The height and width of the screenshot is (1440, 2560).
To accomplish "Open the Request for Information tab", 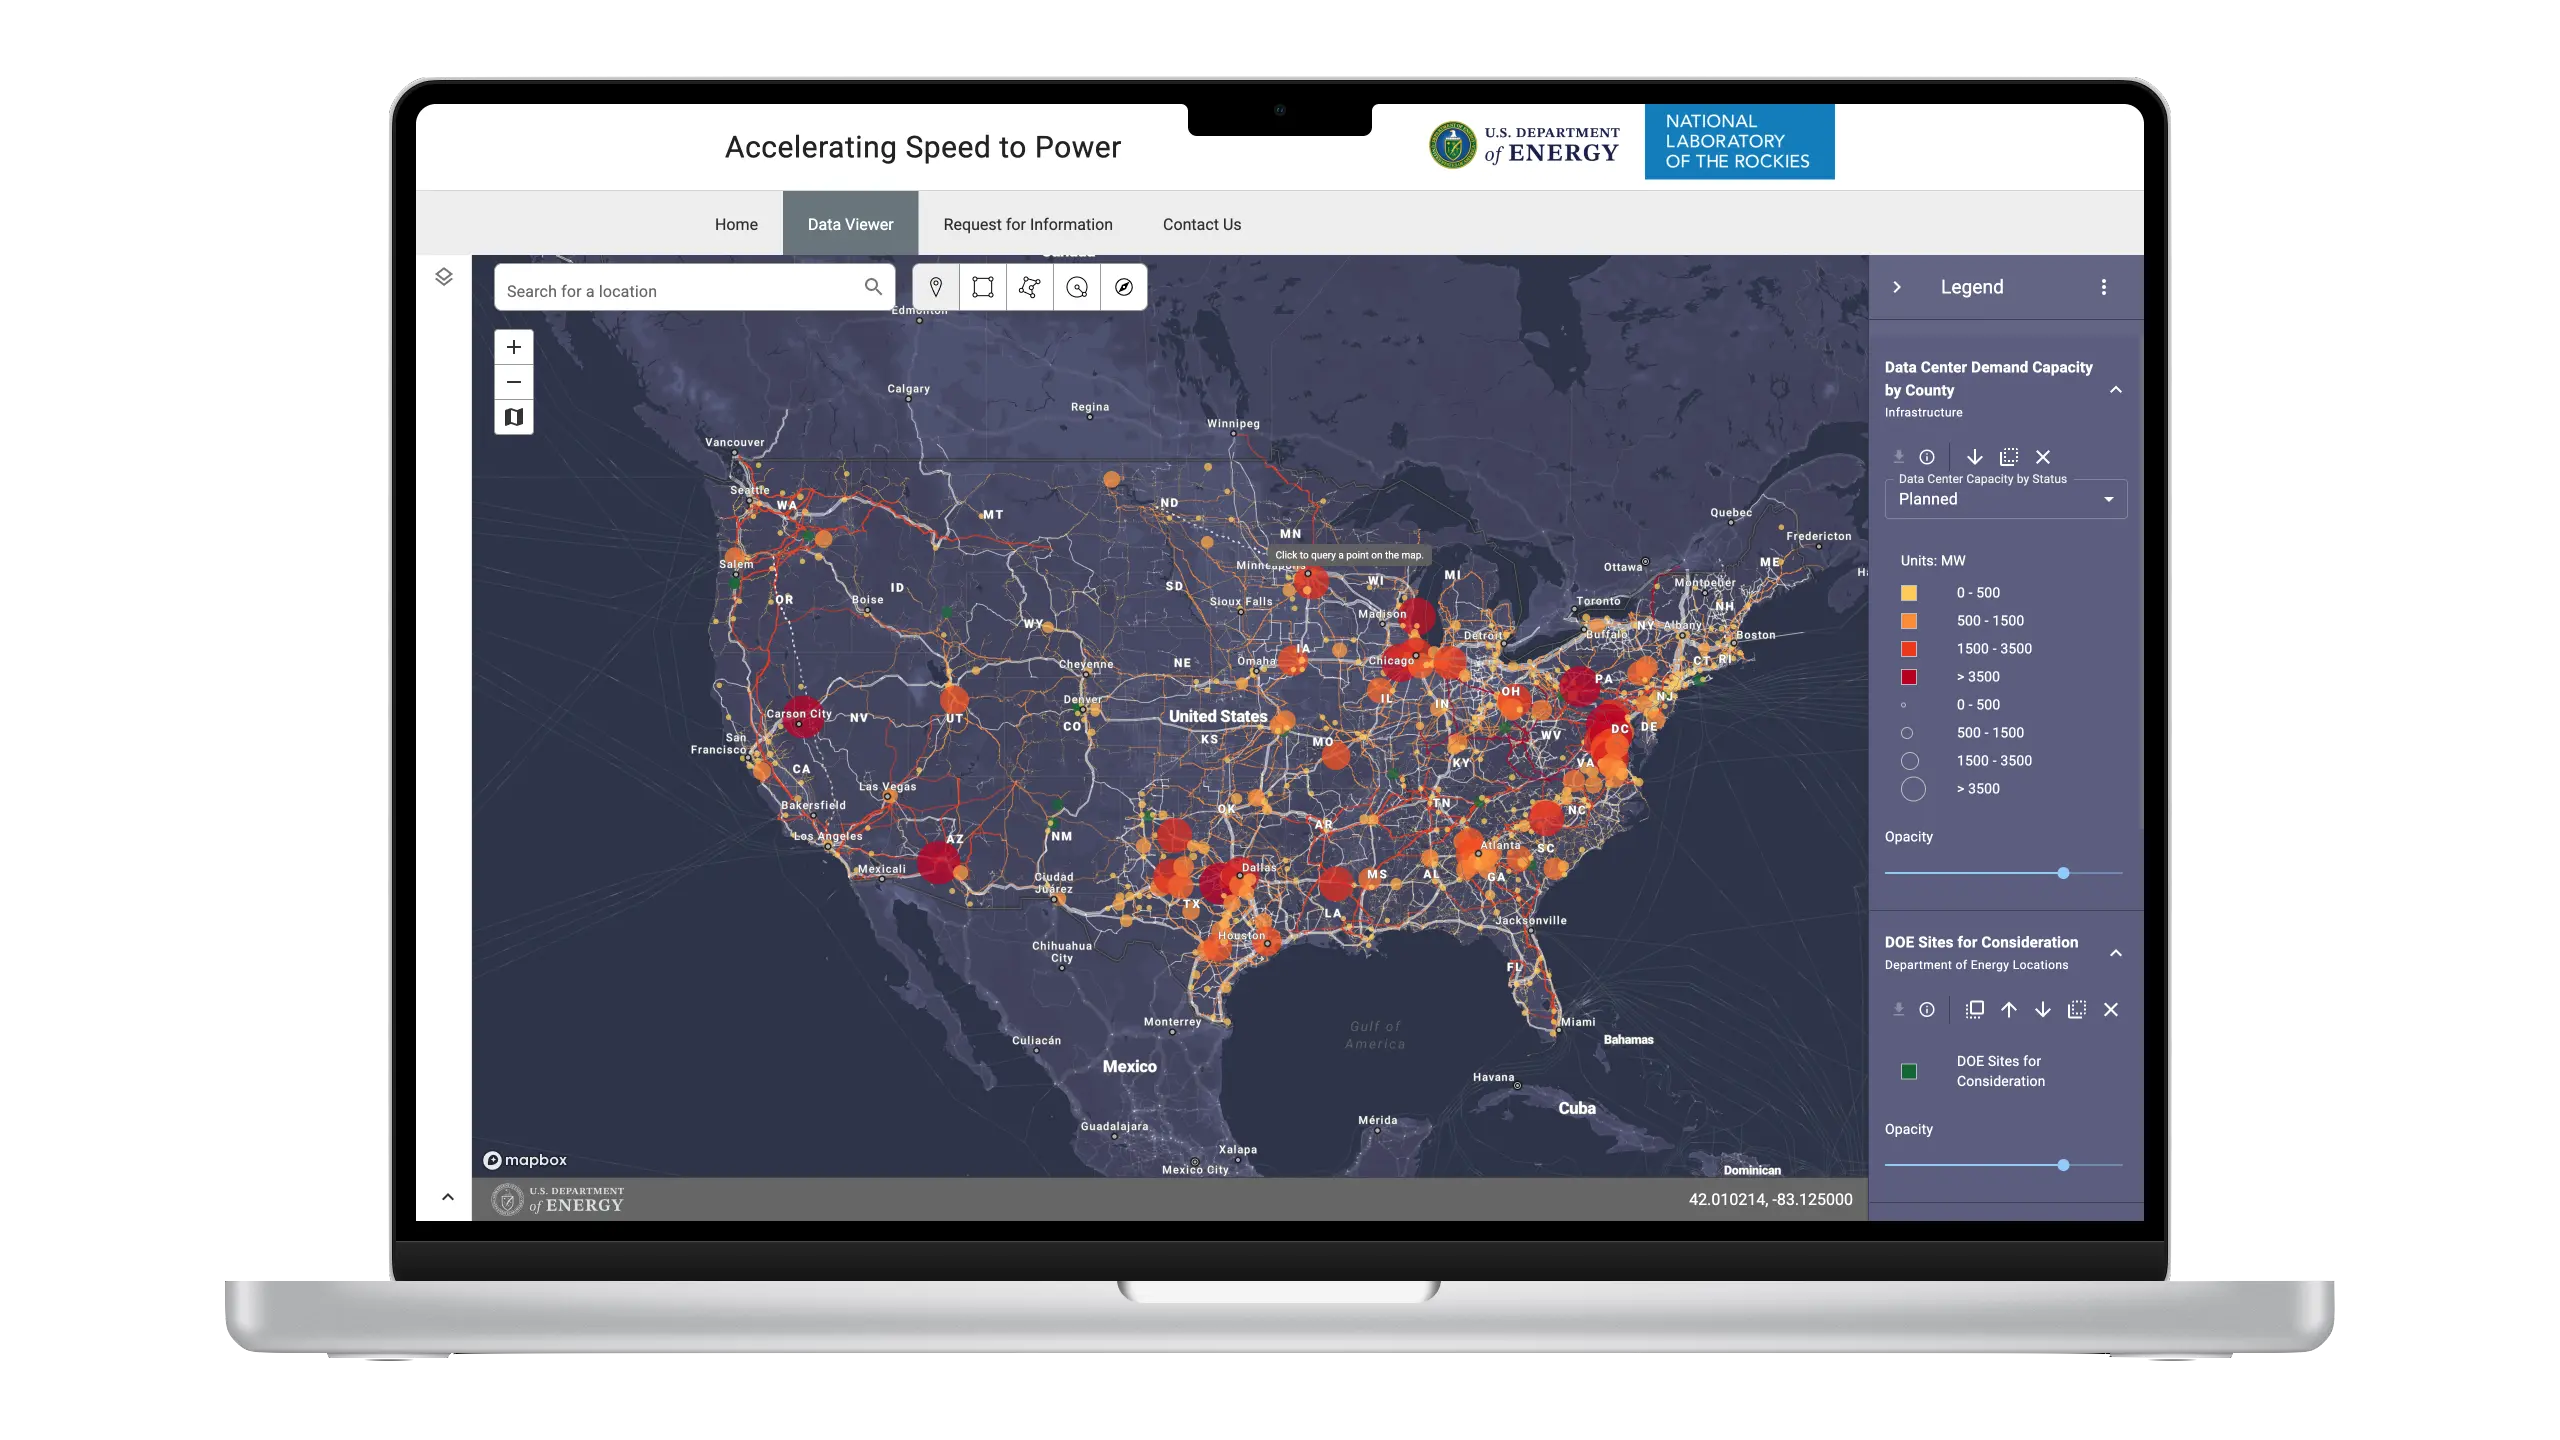I will [1028, 224].
